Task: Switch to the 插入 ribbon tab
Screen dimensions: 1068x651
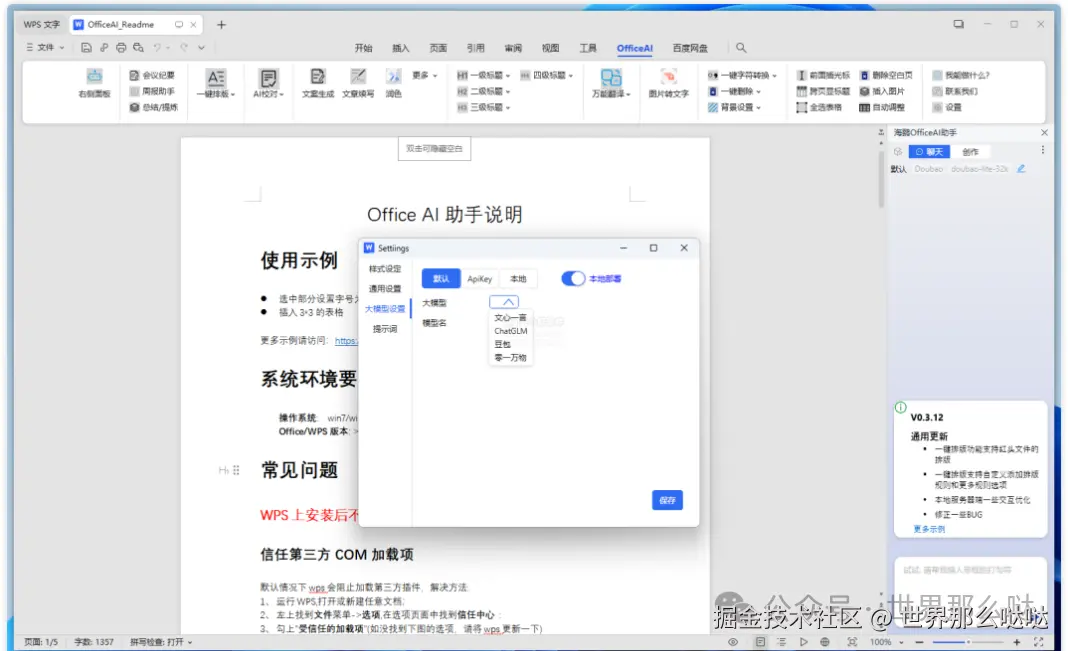Action: click(x=400, y=48)
